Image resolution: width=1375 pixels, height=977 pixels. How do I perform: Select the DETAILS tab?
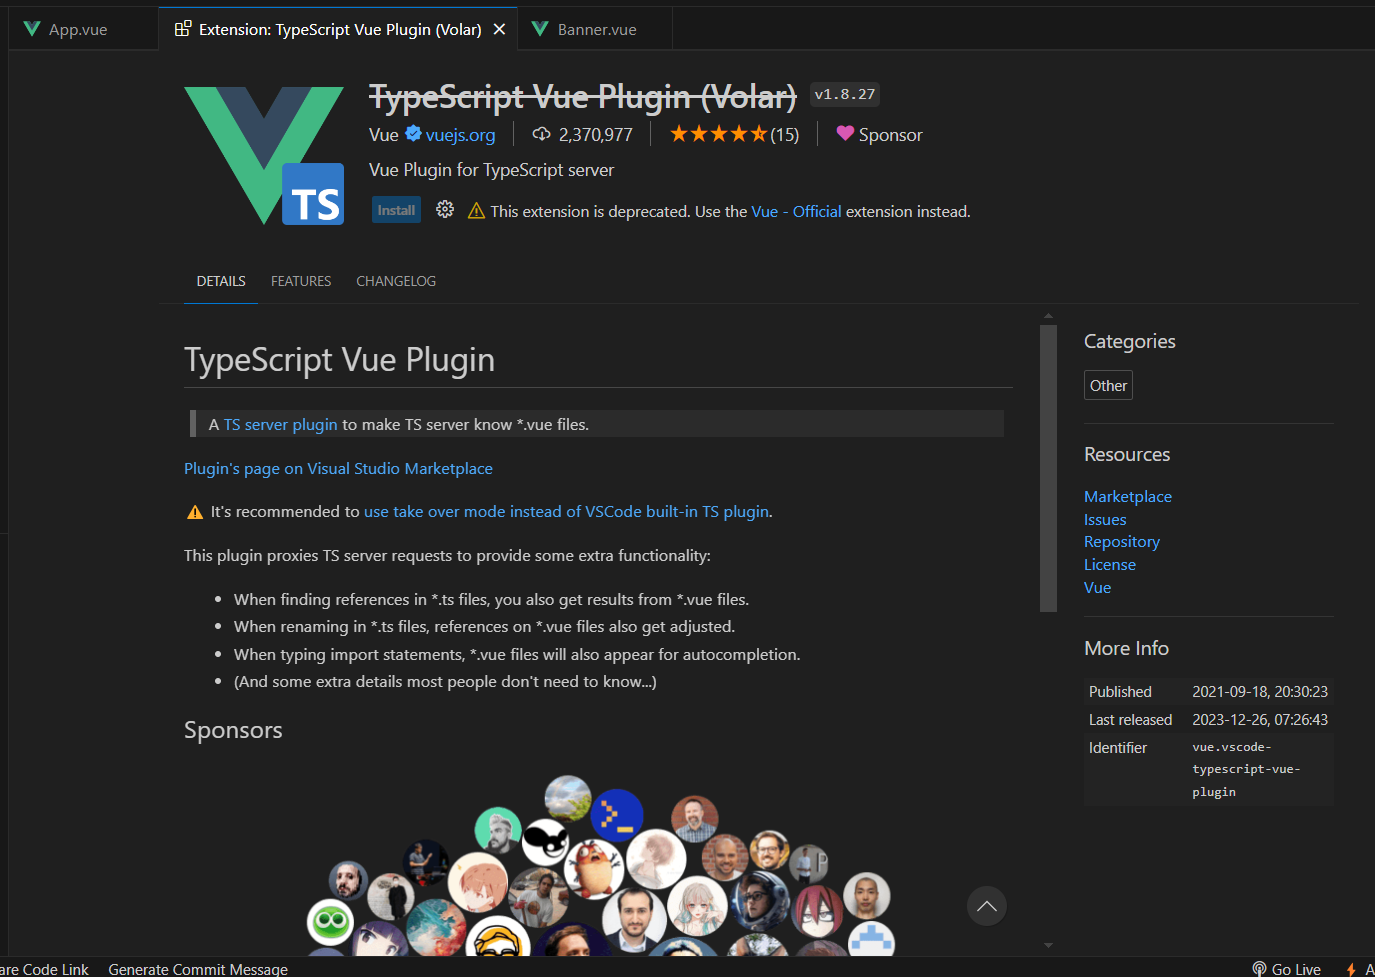click(221, 281)
